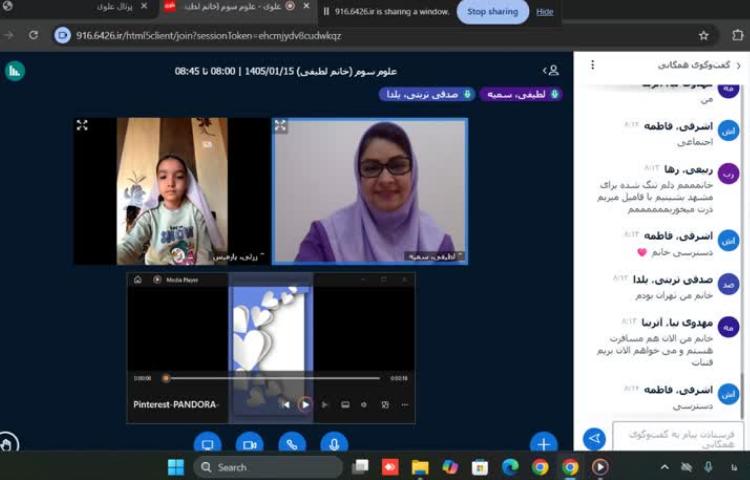Image resolution: width=750 pixels, height=480 pixels.
Task: Open Media Player from the taskbar
Action: point(600,467)
